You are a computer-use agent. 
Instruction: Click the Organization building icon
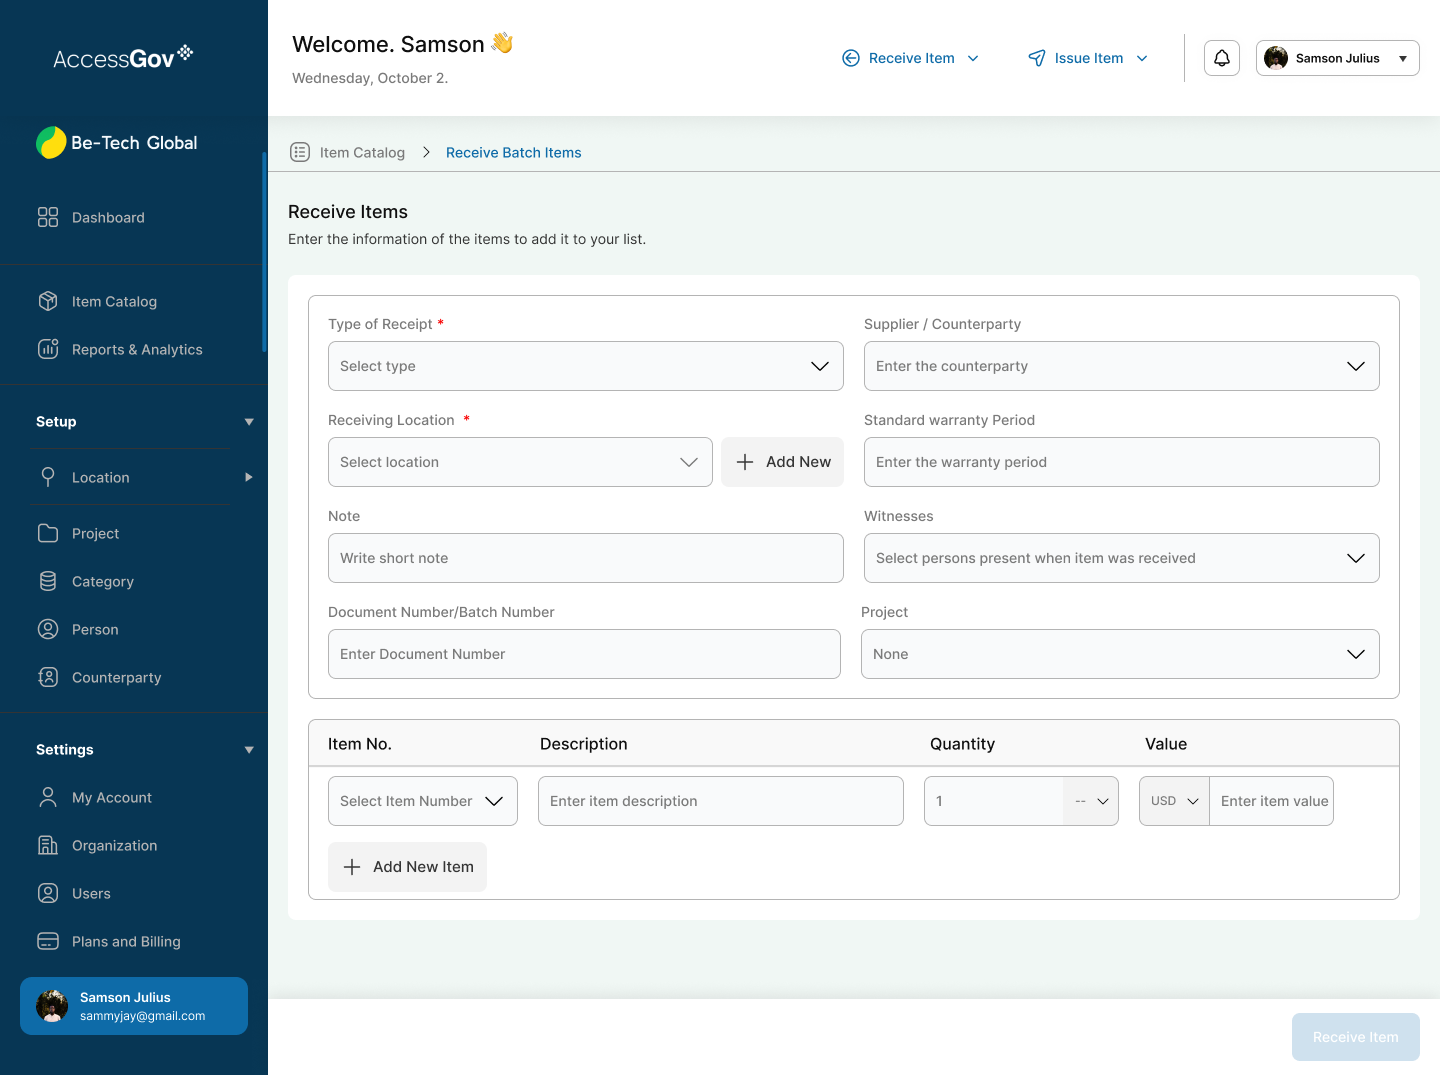click(x=48, y=845)
